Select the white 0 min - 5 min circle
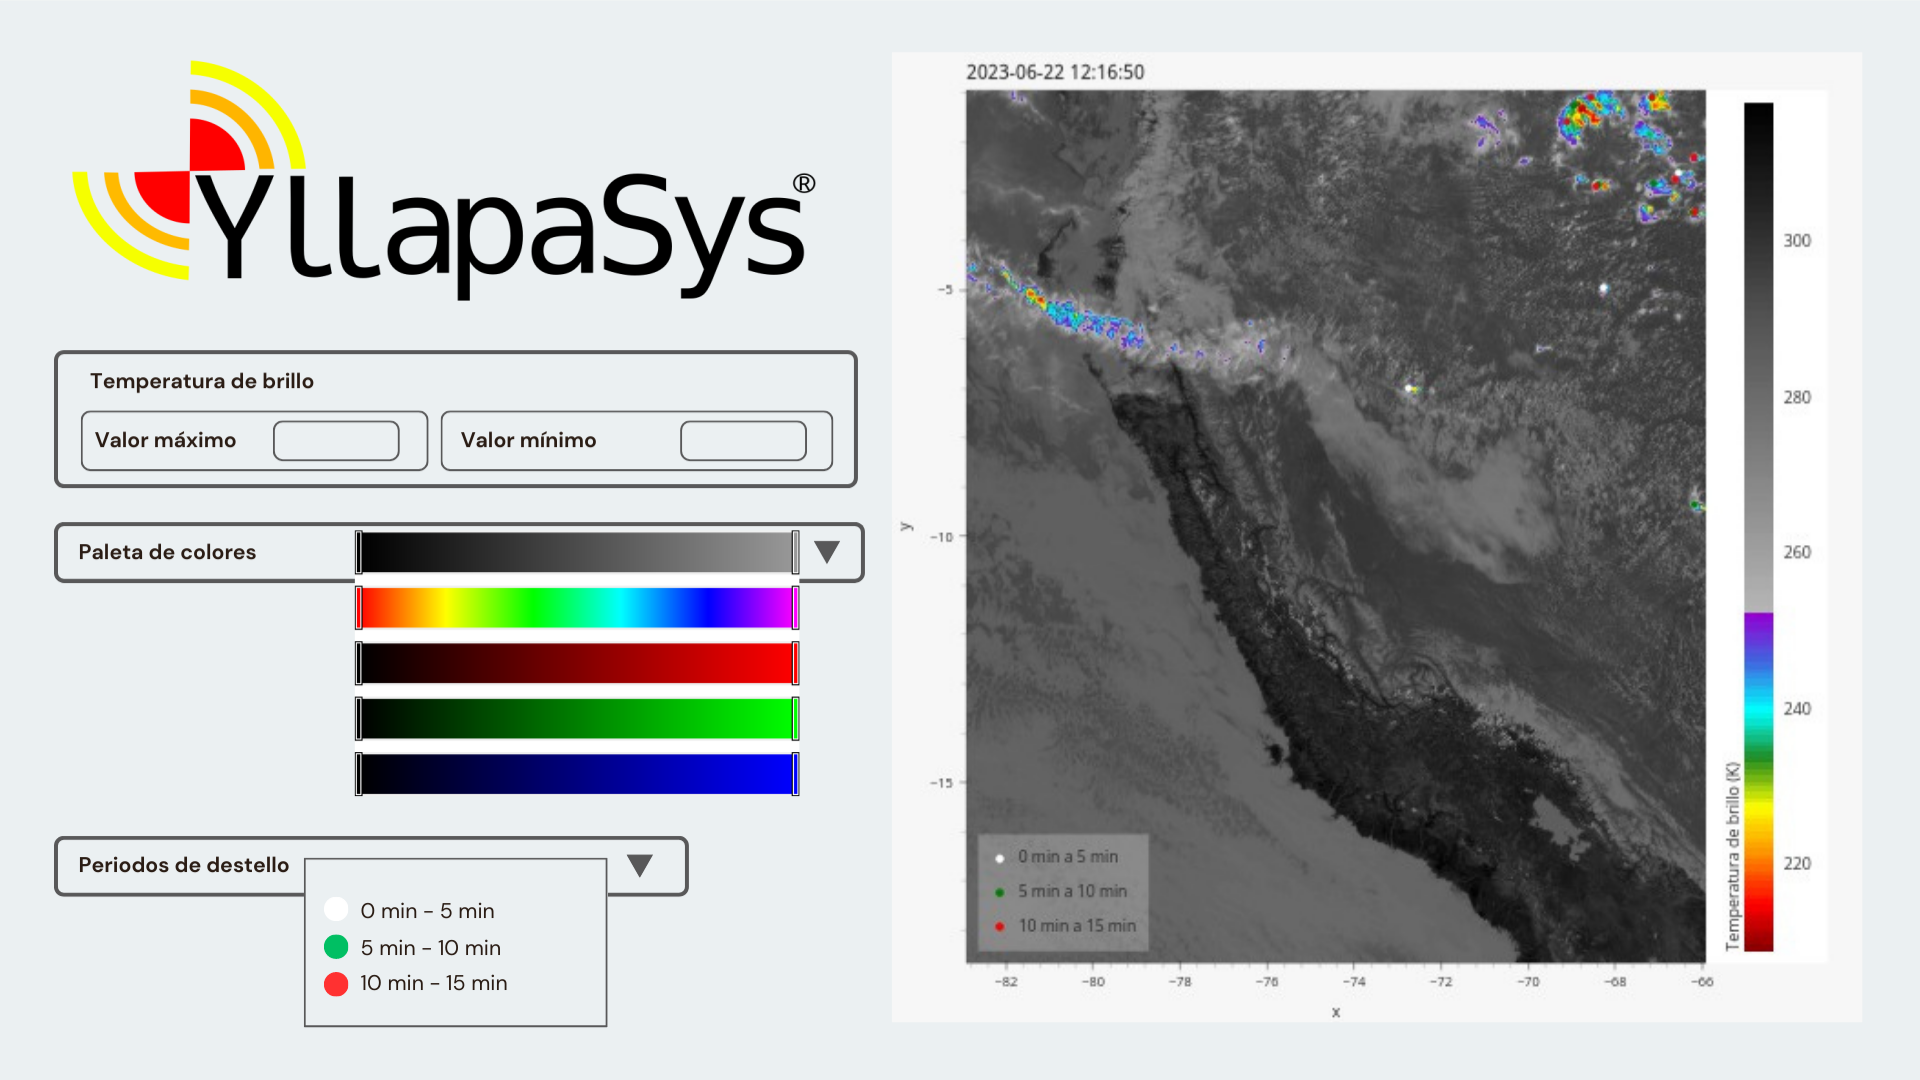 click(336, 909)
